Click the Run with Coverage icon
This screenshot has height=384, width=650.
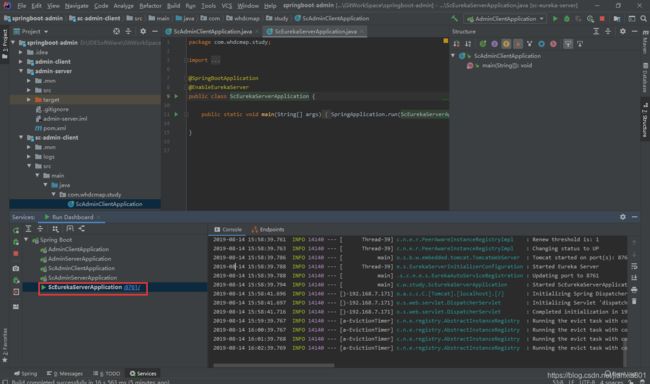point(578,19)
